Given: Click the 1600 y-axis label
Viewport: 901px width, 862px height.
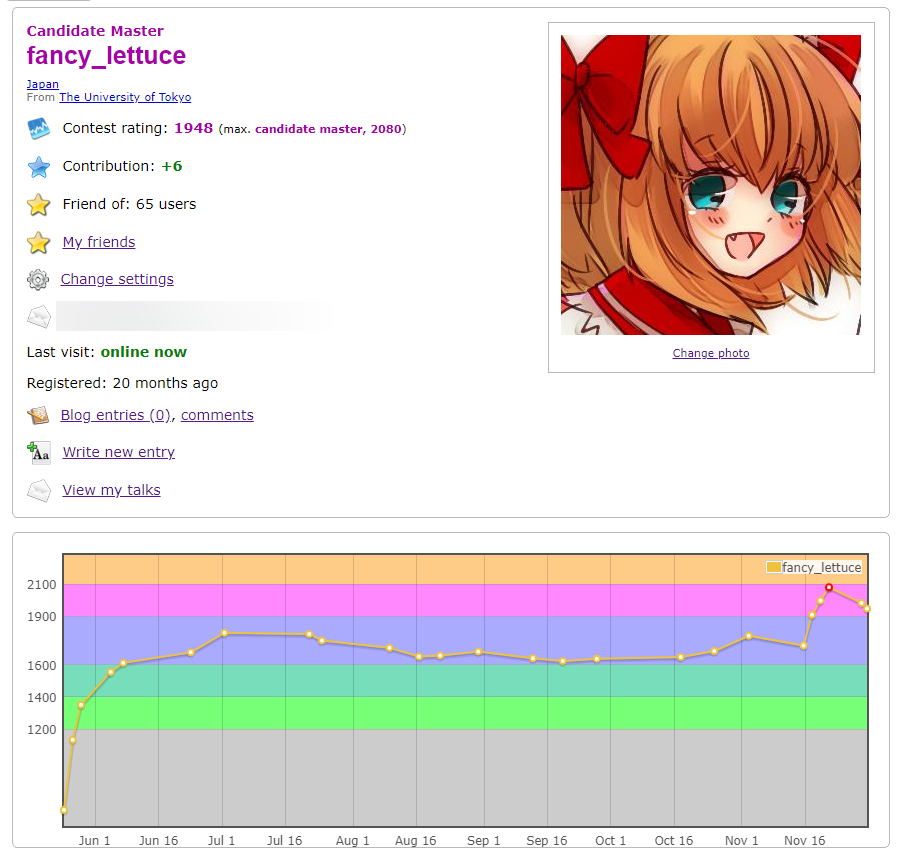Looking at the screenshot, I should click(42, 665).
